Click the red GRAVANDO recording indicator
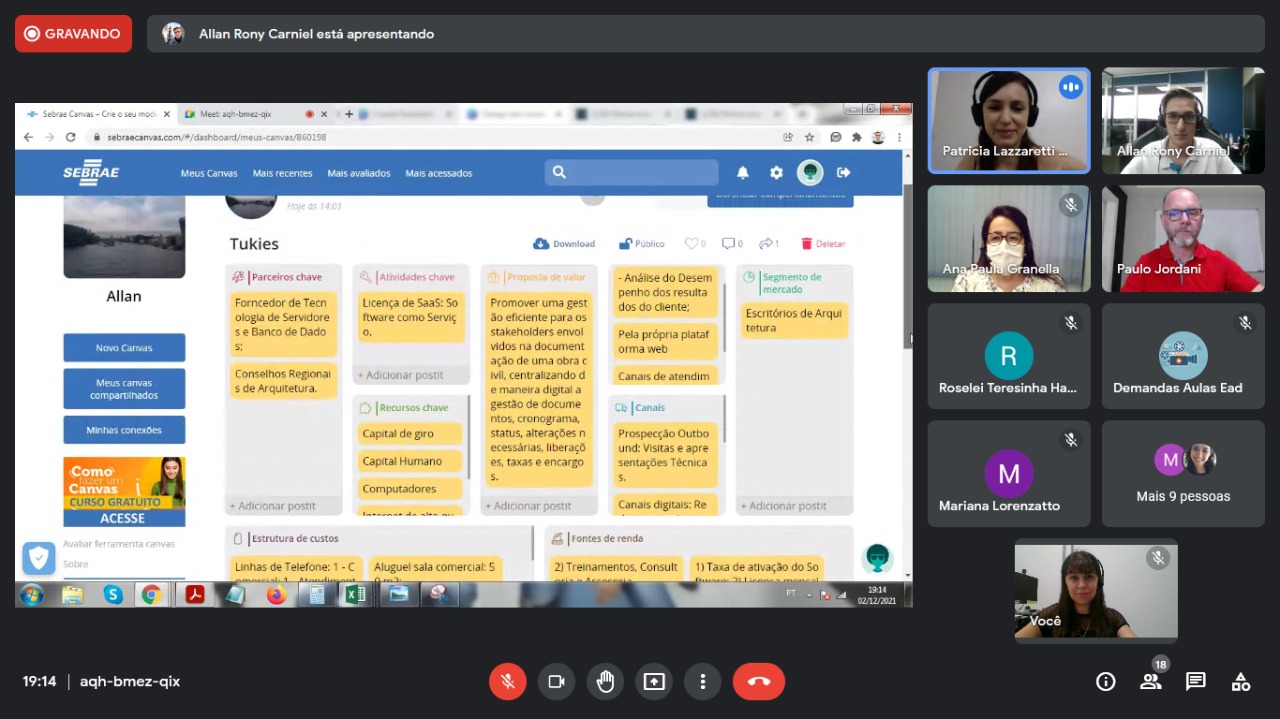Screen dimensions: 1280x719 [73, 34]
